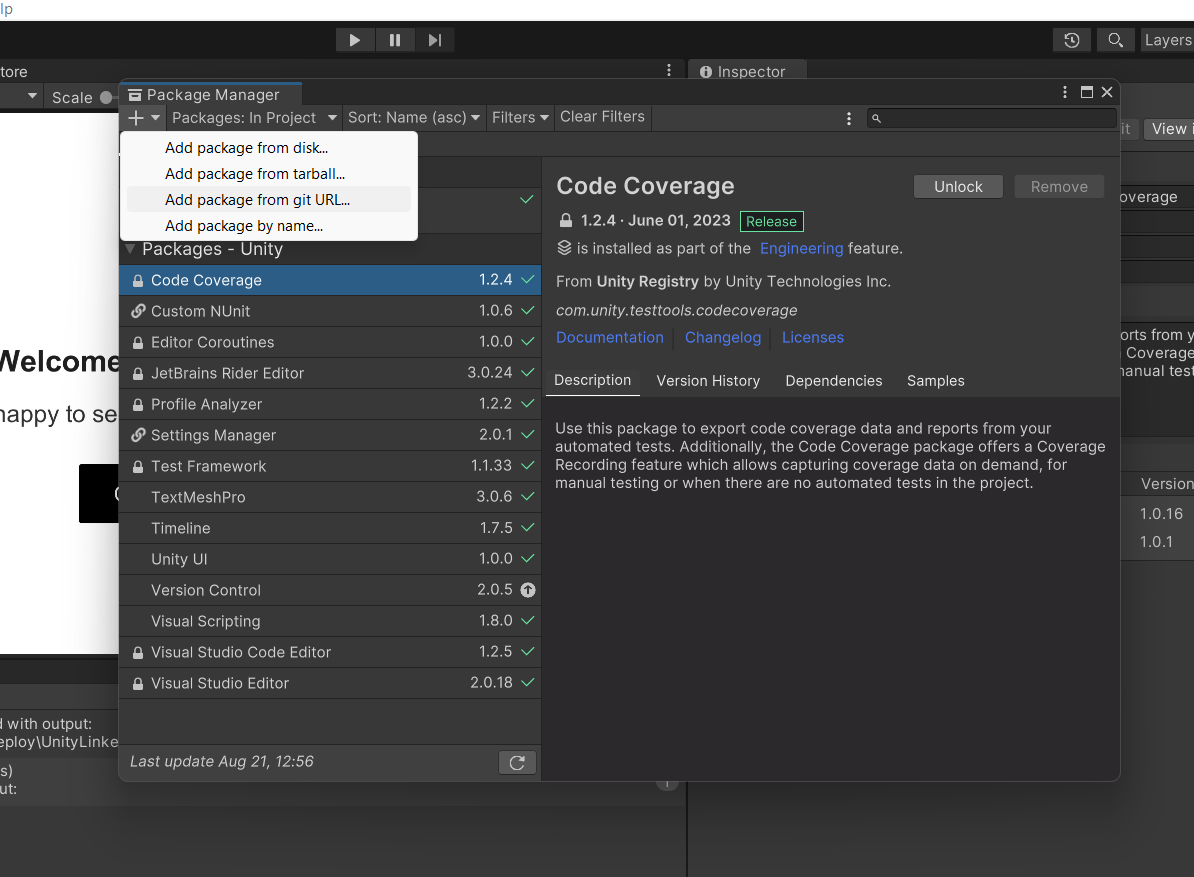Click Unlock button for Code Coverage
Image resolution: width=1194 pixels, height=877 pixels.
pyautogui.click(x=958, y=187)
